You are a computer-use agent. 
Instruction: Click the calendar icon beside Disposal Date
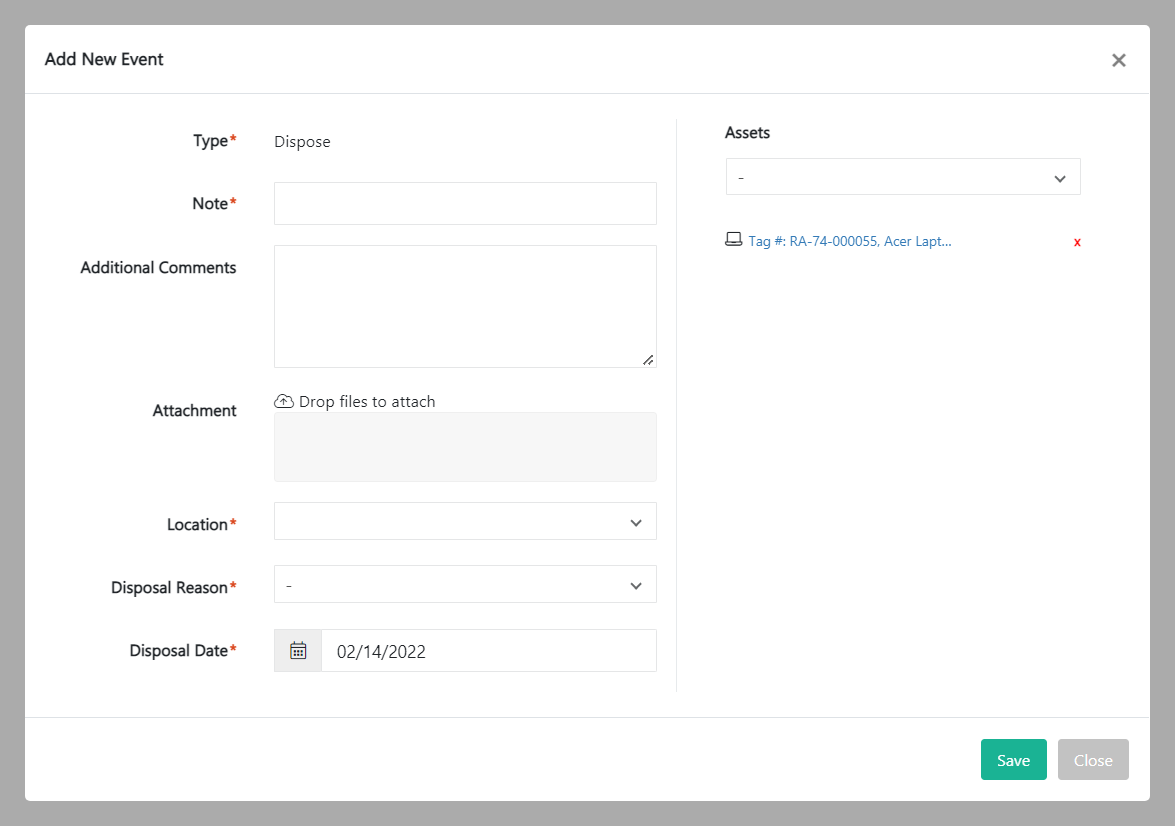click(298, 651)
